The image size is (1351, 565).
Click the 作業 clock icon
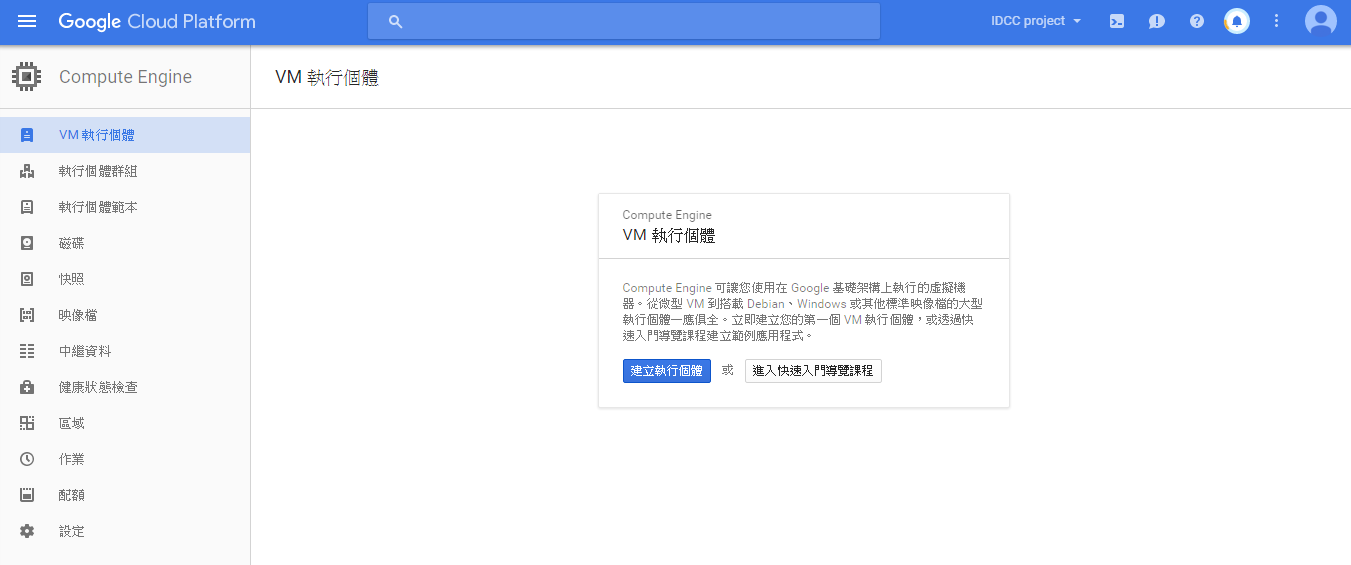[27, 459]
